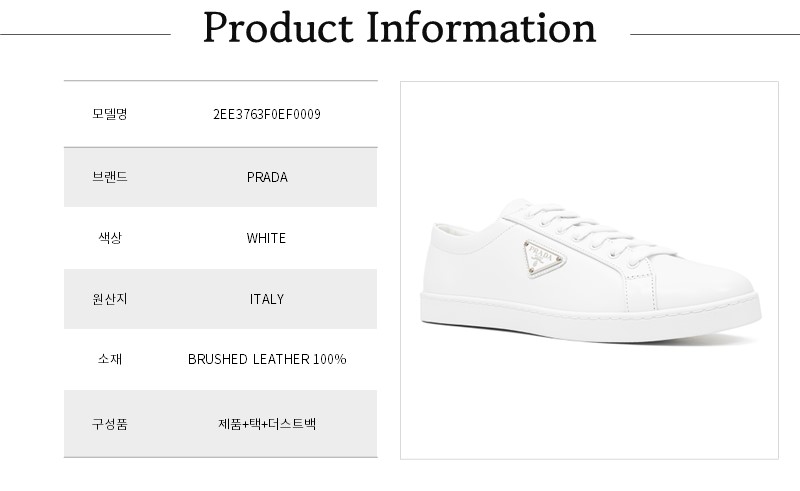Select the WHITE color value
Screen dimensions: 800x491
(267, 238)
